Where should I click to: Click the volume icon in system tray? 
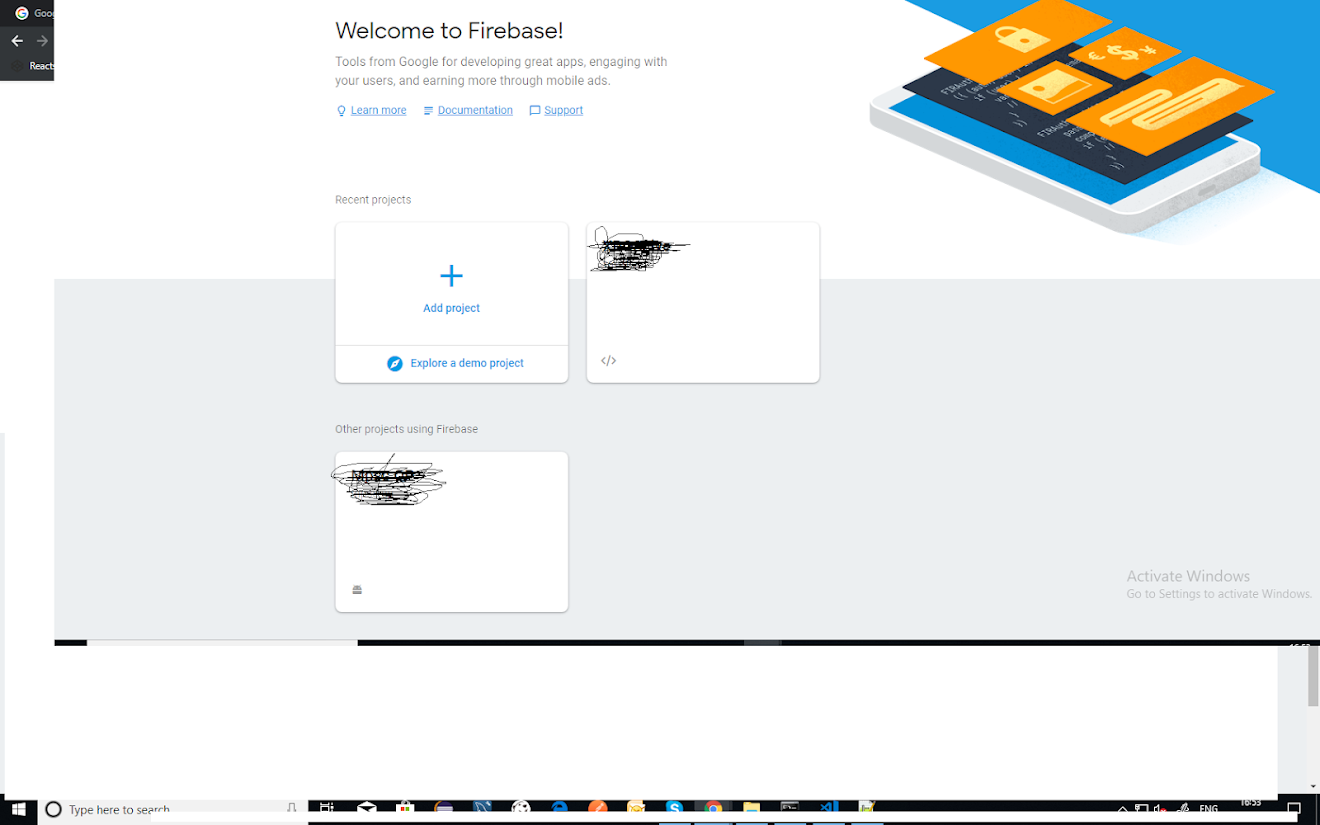click(1160, 808)
